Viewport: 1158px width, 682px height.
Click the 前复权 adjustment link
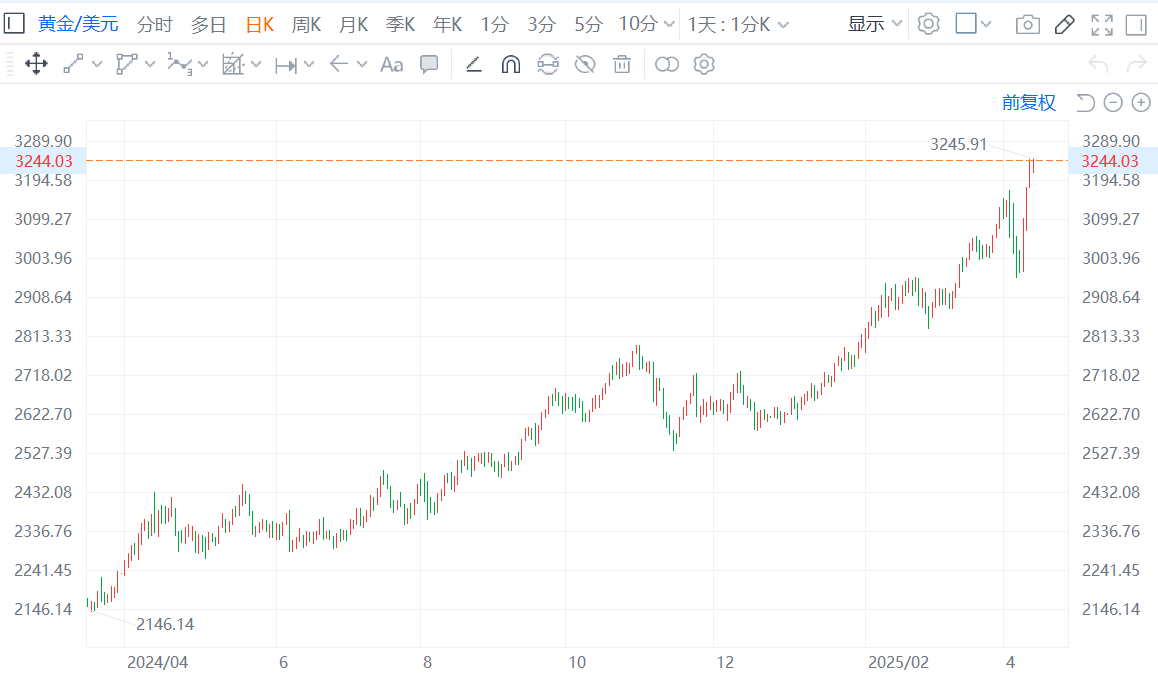(x=1028, y=102)
